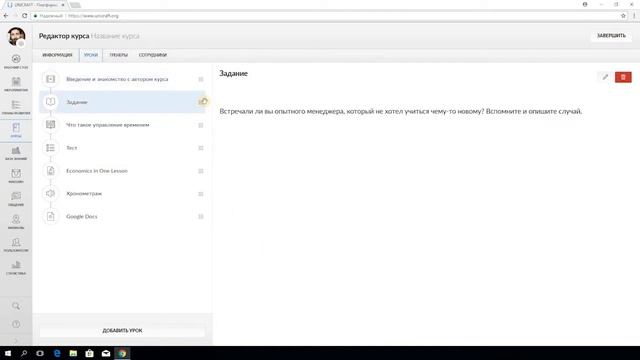Select the Google Docs lesson
The height and width of the screenshot is (360, 640).
pyautogui.click(x=122, y=216)
